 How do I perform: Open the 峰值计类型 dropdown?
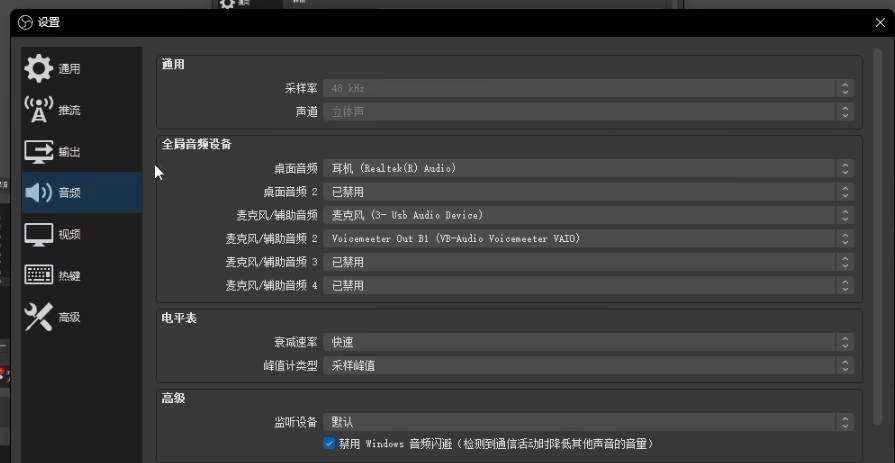[x=588, y=365]
